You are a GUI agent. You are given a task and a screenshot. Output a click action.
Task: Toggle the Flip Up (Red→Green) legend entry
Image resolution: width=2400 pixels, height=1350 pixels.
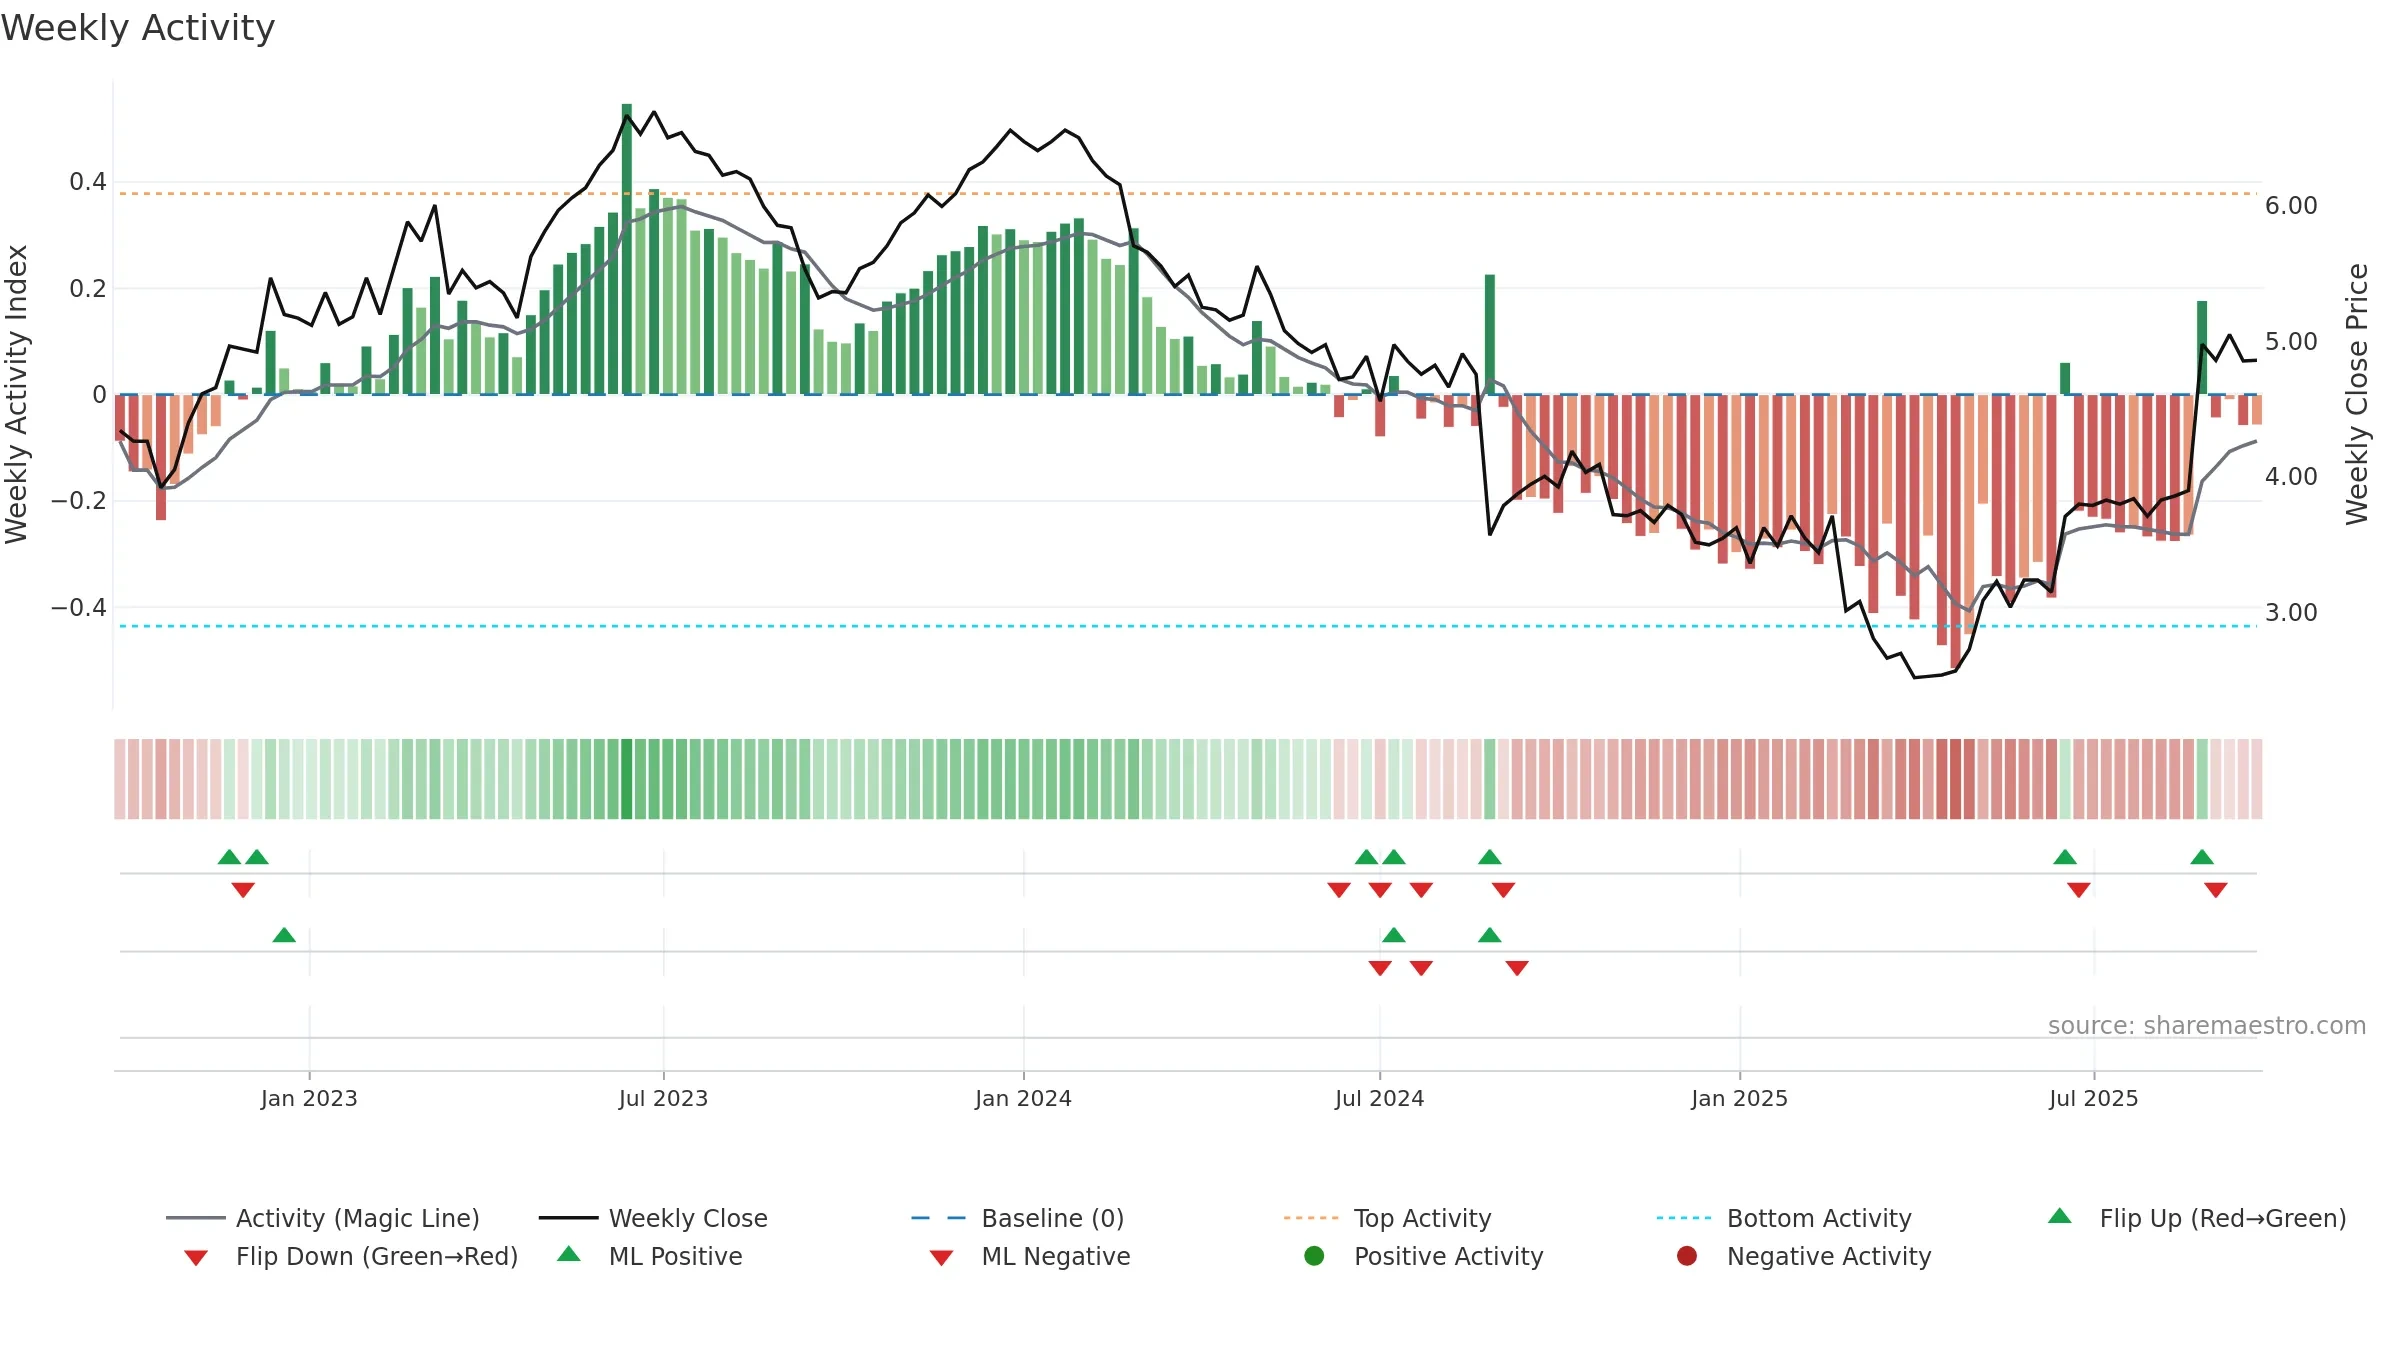2197,1218
